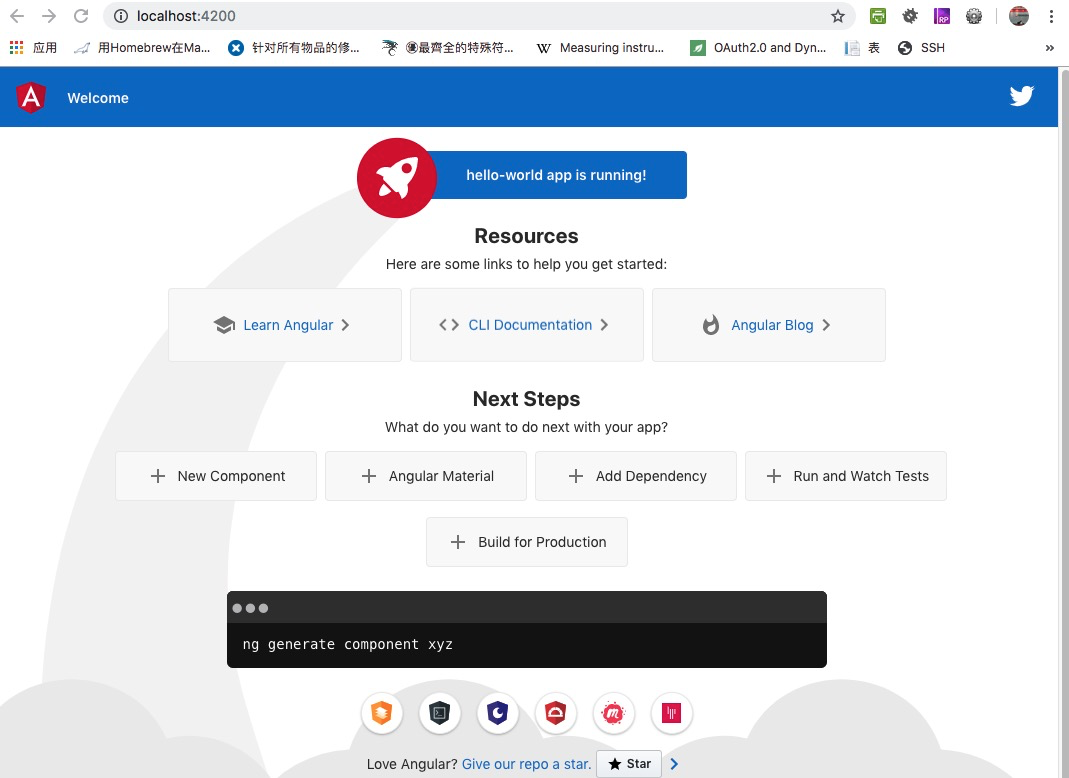Click the terminal text 'ng generate component xyz'

(x=348, y=644)
